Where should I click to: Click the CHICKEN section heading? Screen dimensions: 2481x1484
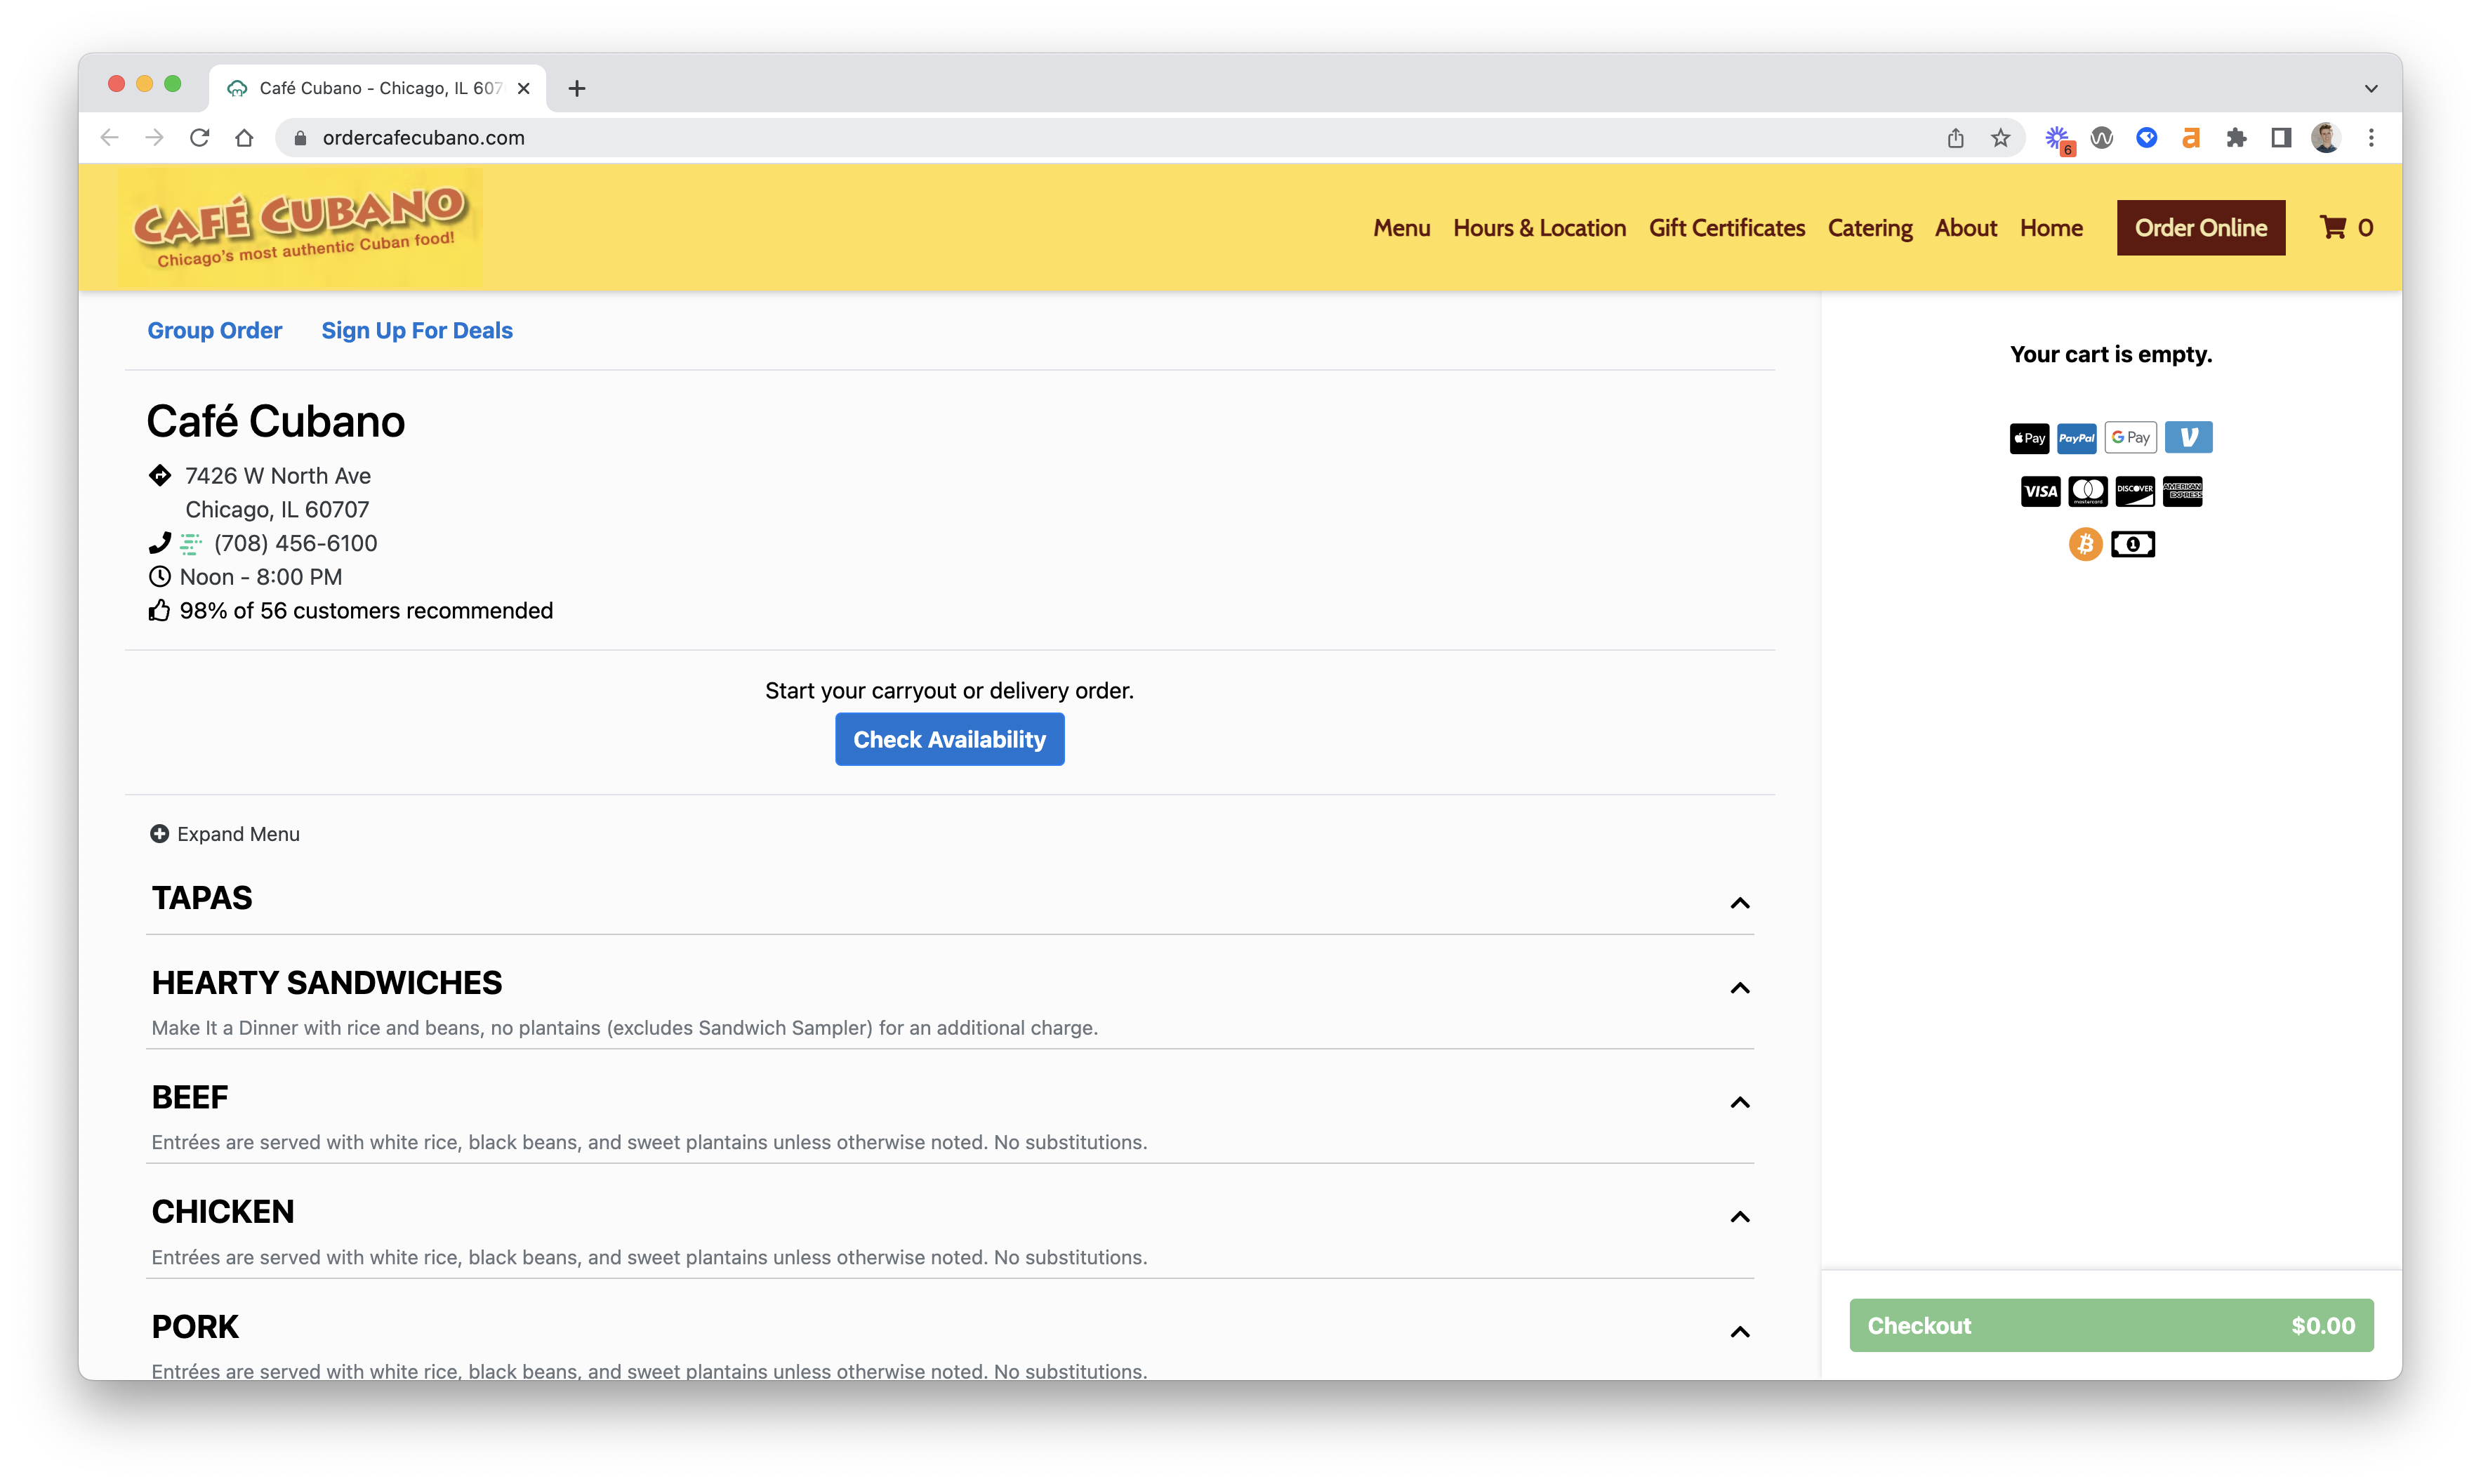tap(223, 1212)
